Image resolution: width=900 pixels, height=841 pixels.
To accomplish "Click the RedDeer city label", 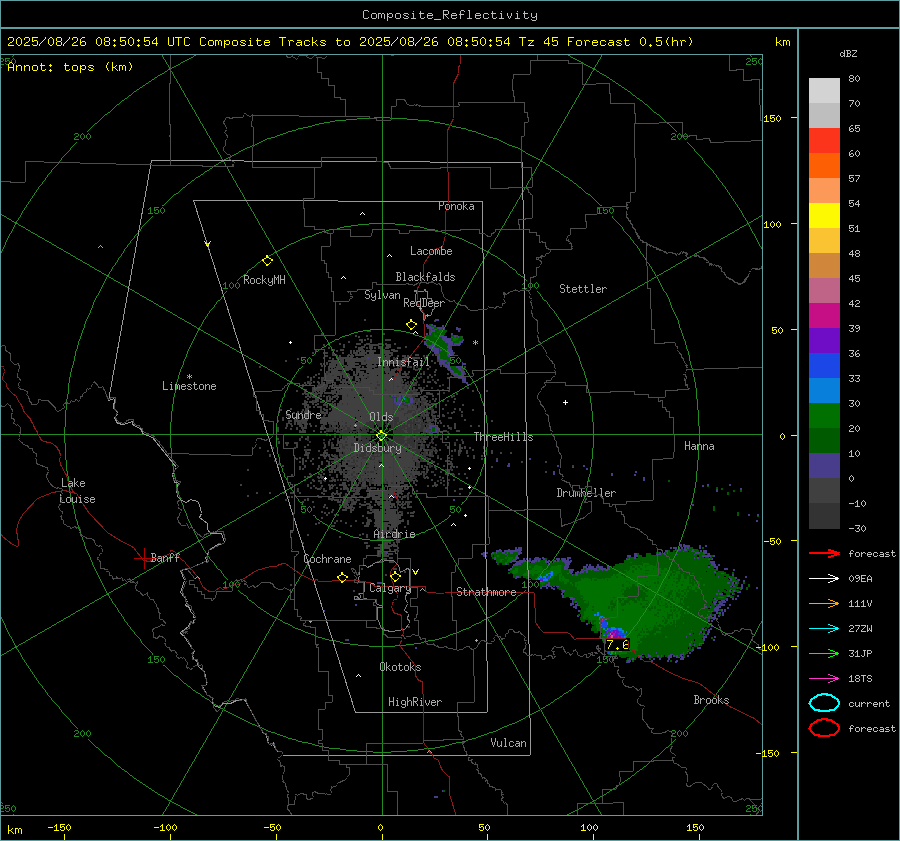I will click(x=424, y=303).
